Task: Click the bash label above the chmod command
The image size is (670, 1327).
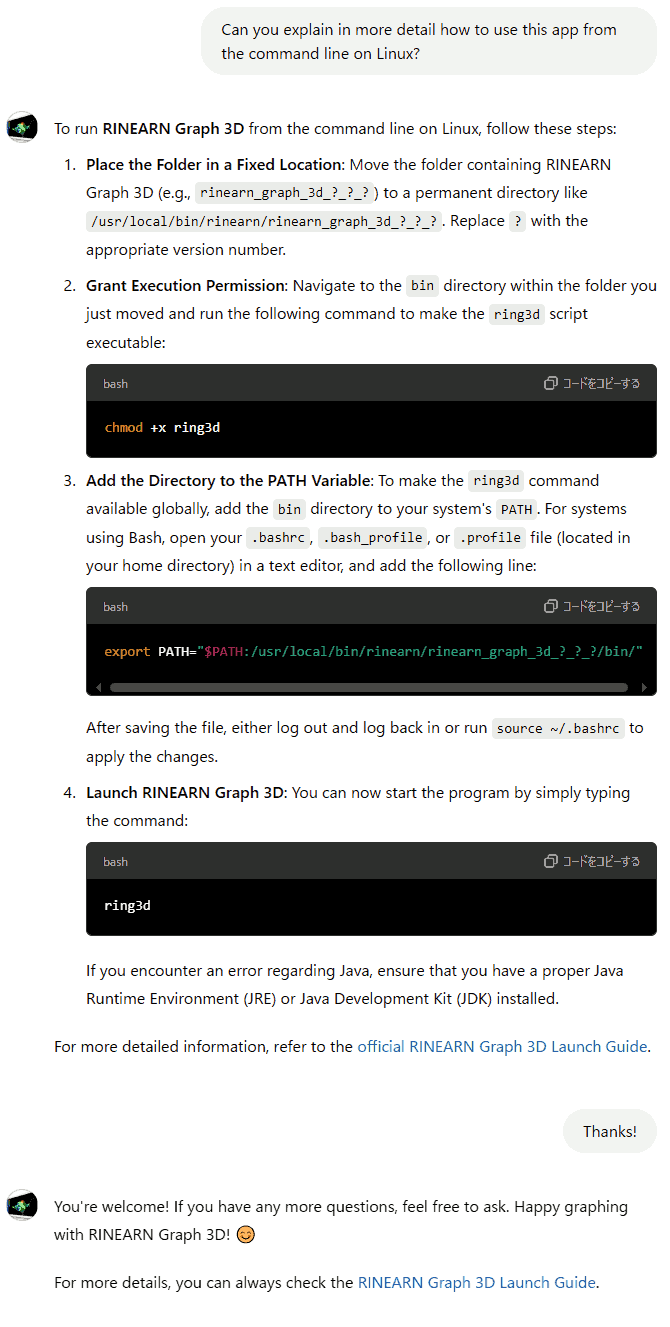Action: pyautogui.click(x=115, y=384)
